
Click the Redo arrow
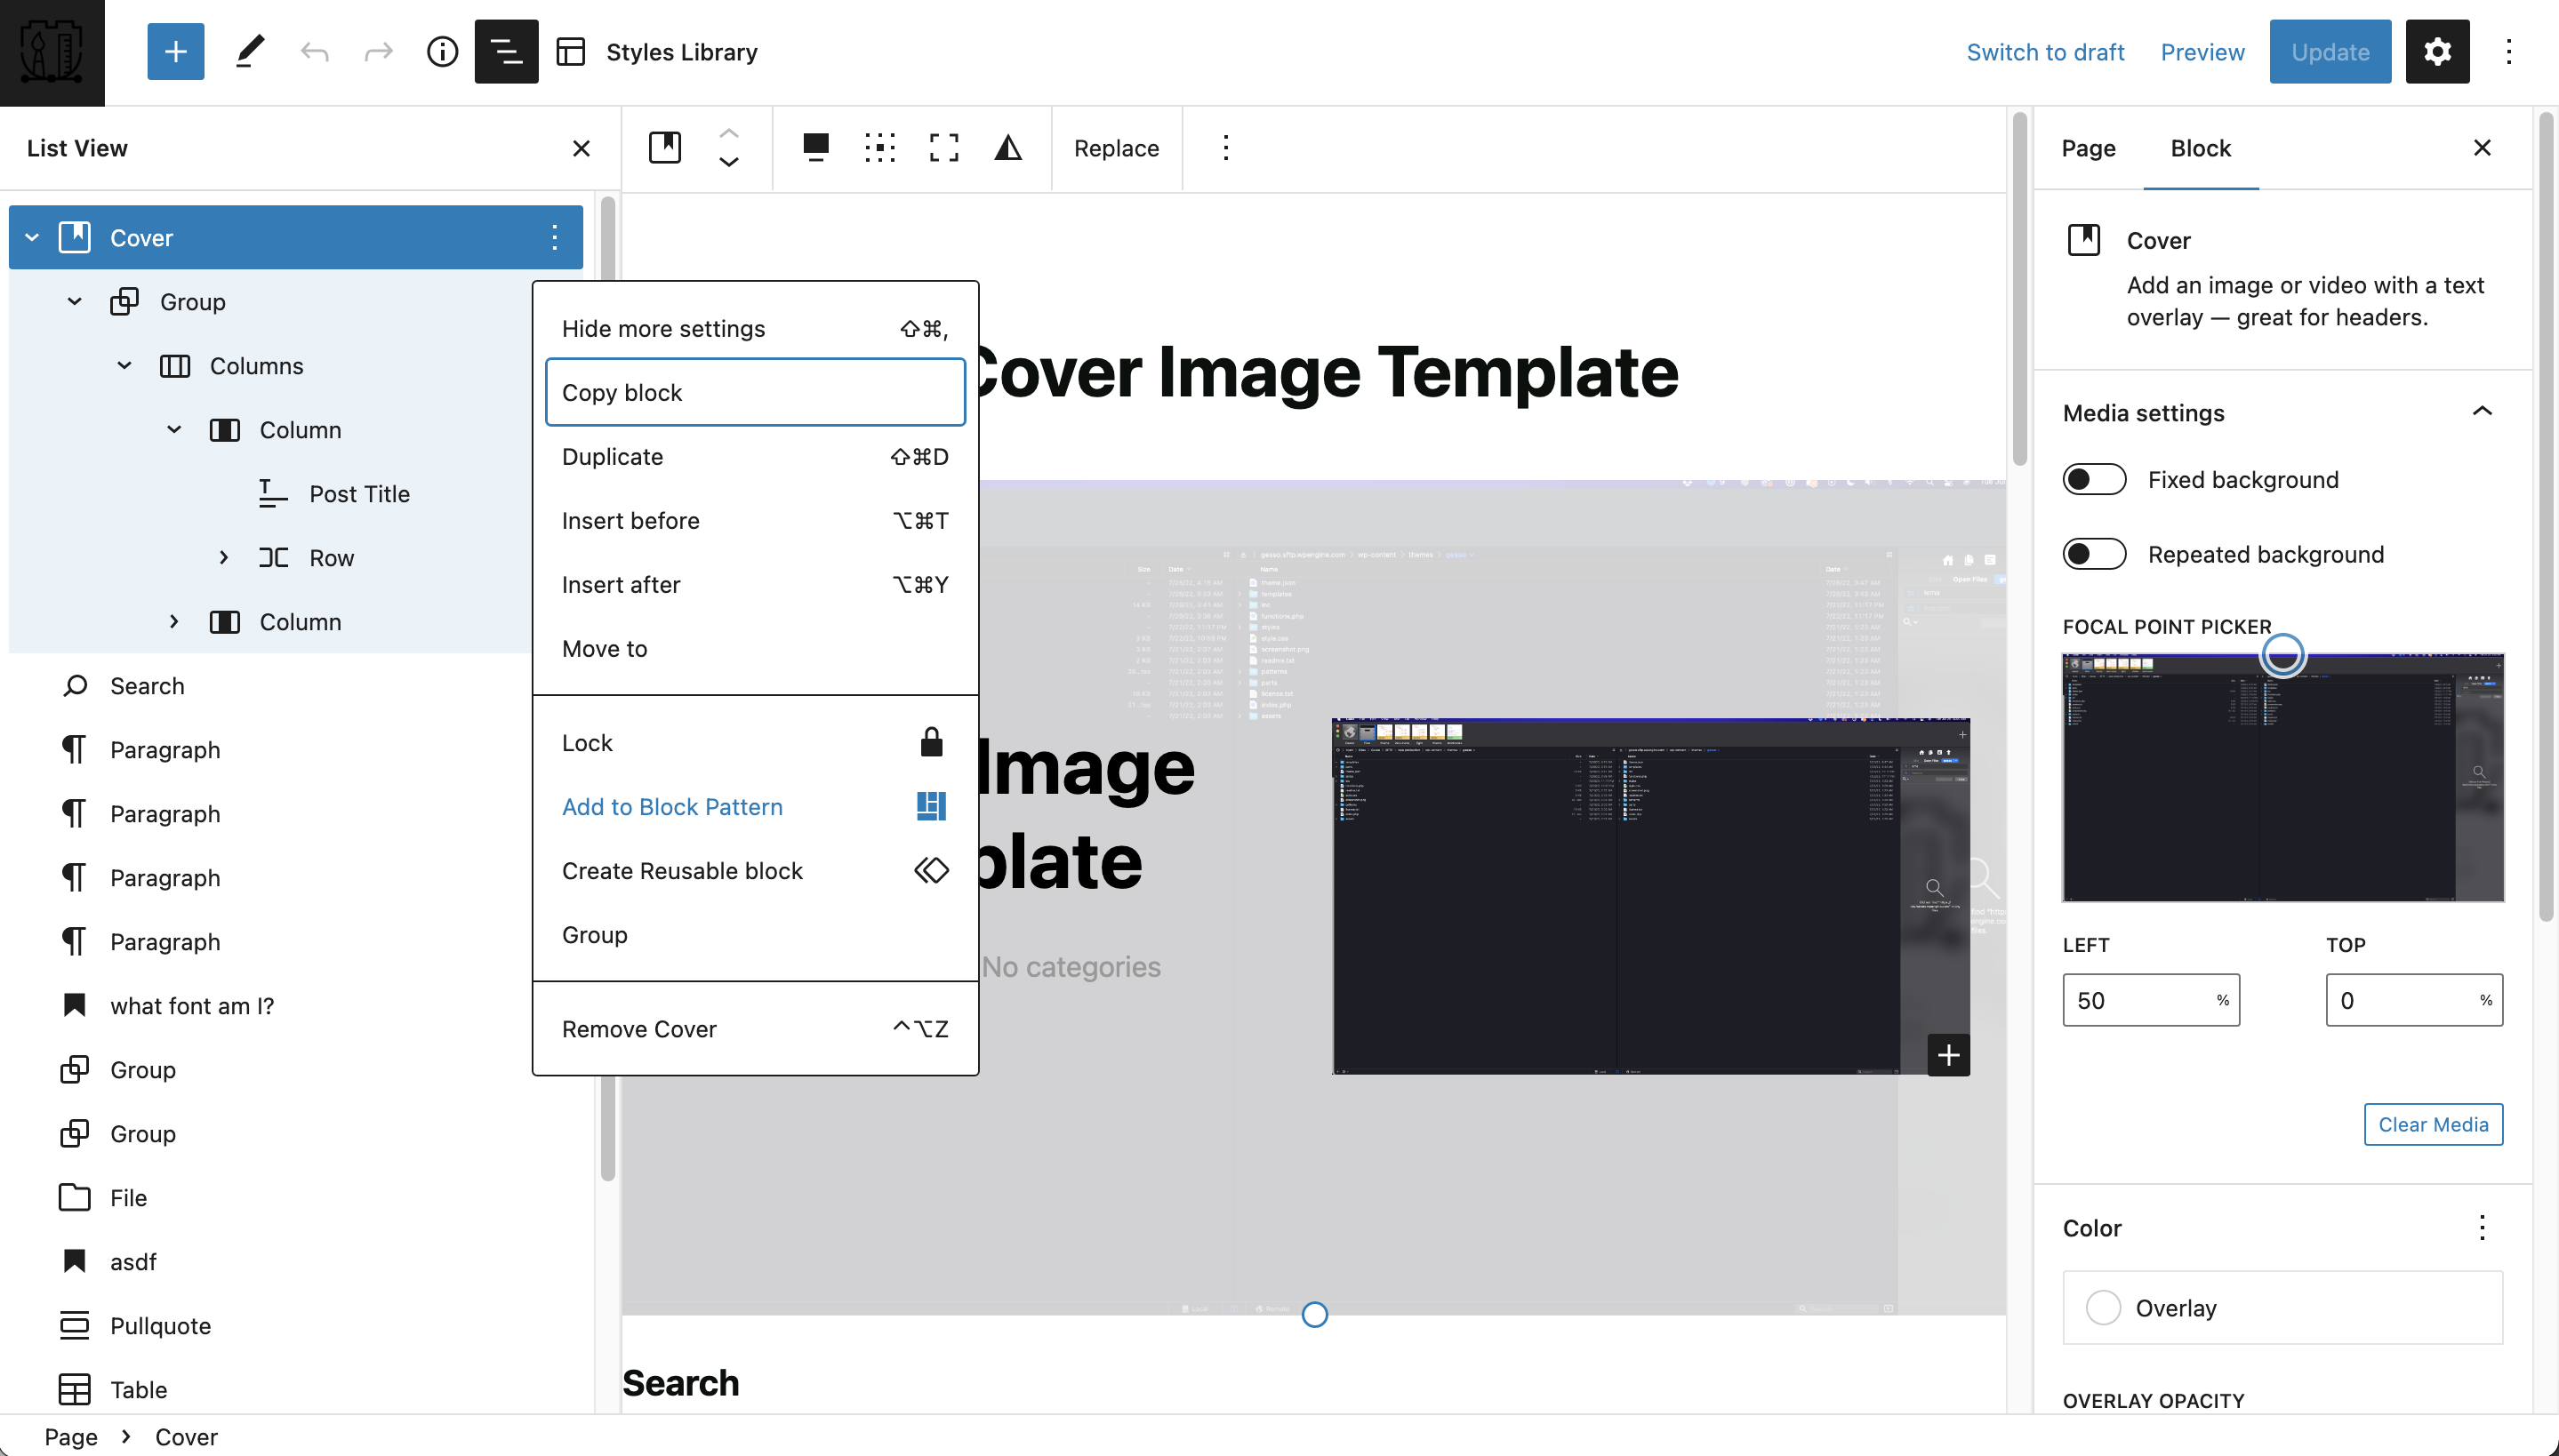click(379, 51)
